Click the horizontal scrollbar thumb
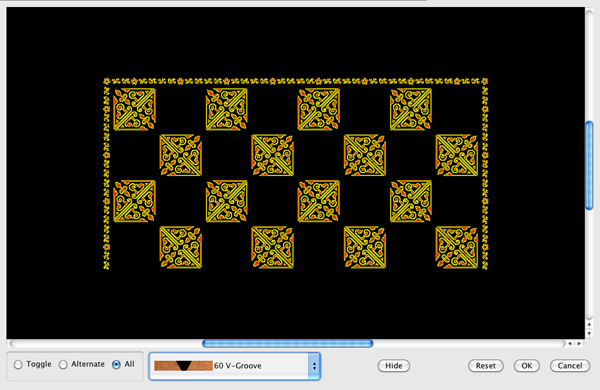 point(287,343)
